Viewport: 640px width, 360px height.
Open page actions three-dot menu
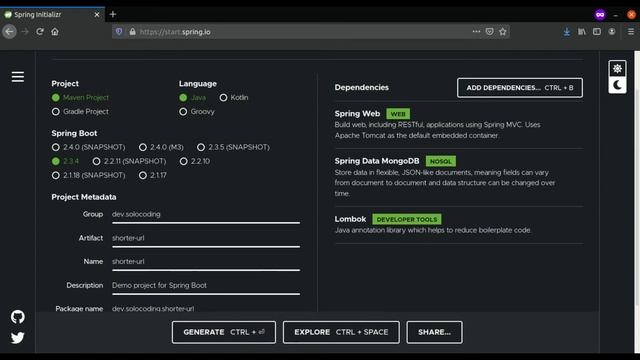coord(476,31)
